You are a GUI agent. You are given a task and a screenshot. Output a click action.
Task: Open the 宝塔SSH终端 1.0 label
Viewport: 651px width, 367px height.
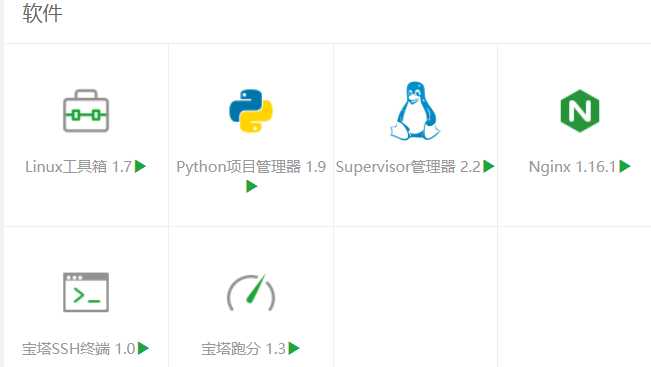coord(78,348)
